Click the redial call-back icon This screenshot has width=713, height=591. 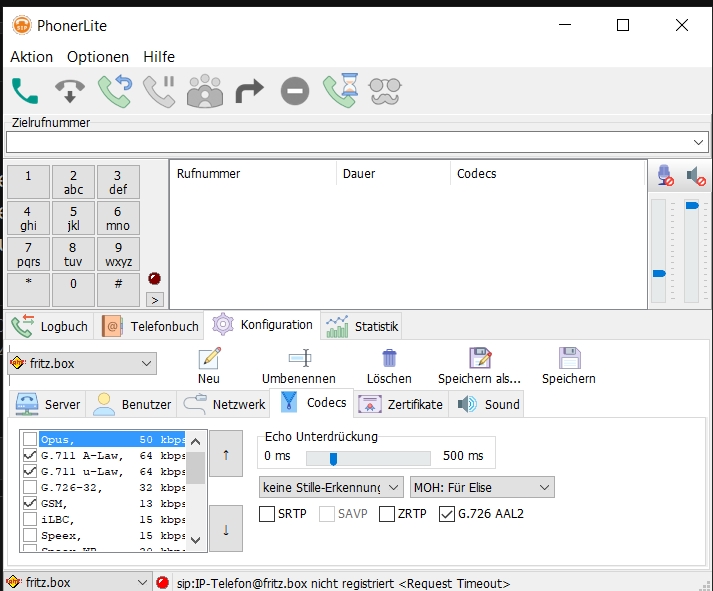115,91
